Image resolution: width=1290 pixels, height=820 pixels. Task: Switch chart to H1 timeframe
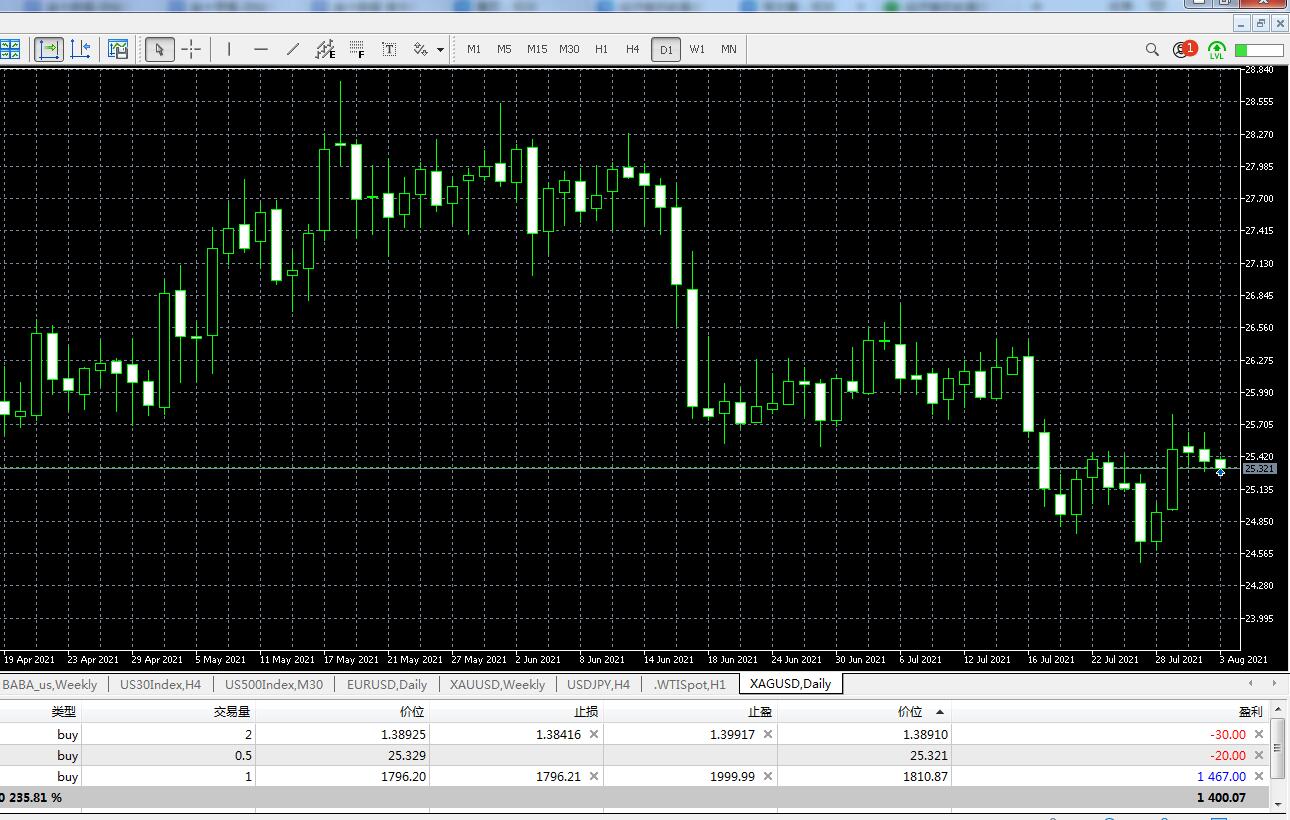click(x=601, y=49)
